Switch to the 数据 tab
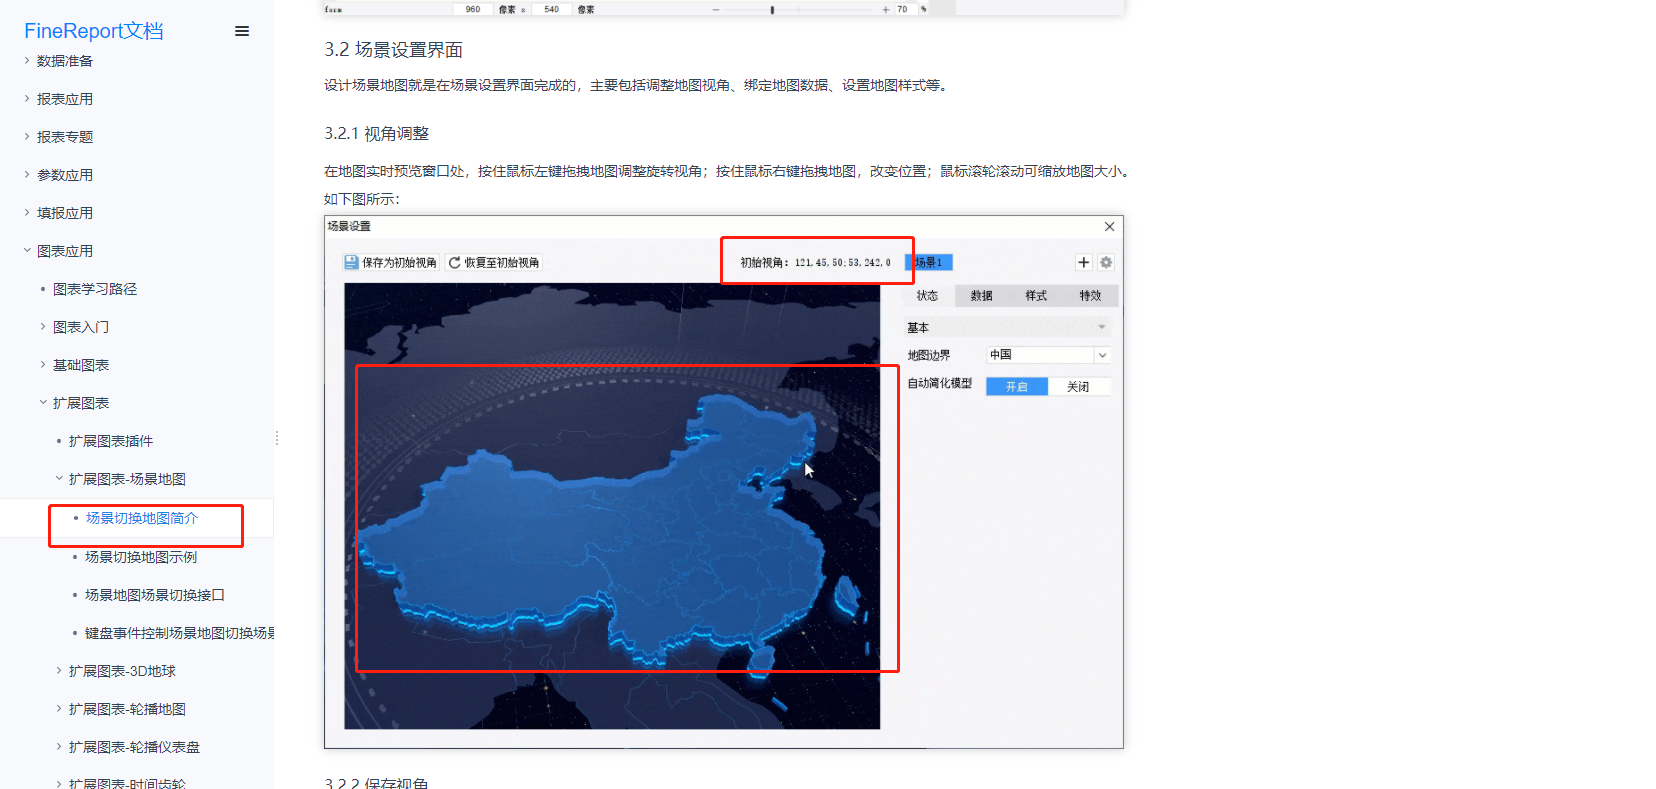 click(981, 296)
